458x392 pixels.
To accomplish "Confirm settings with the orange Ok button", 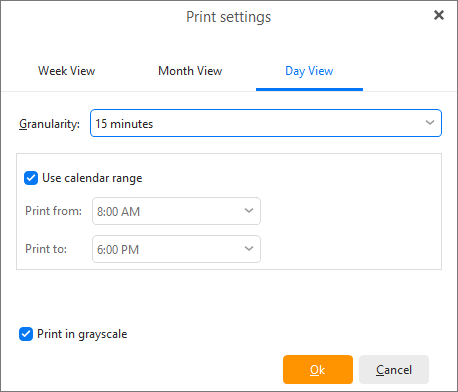I will (318, 370).
